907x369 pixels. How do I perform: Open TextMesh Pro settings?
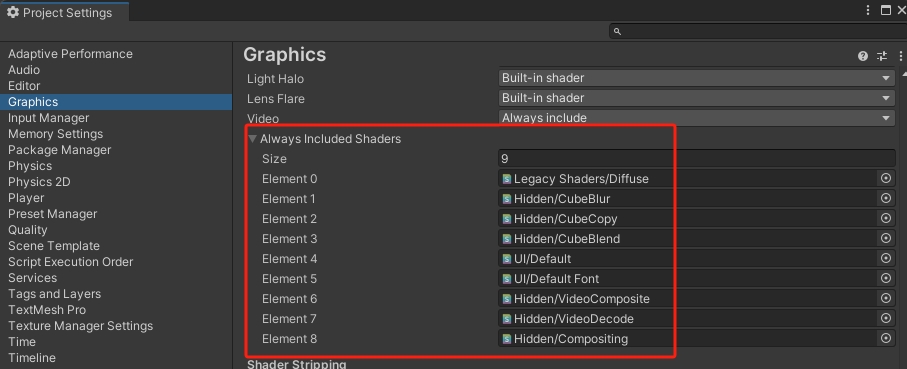47,310
